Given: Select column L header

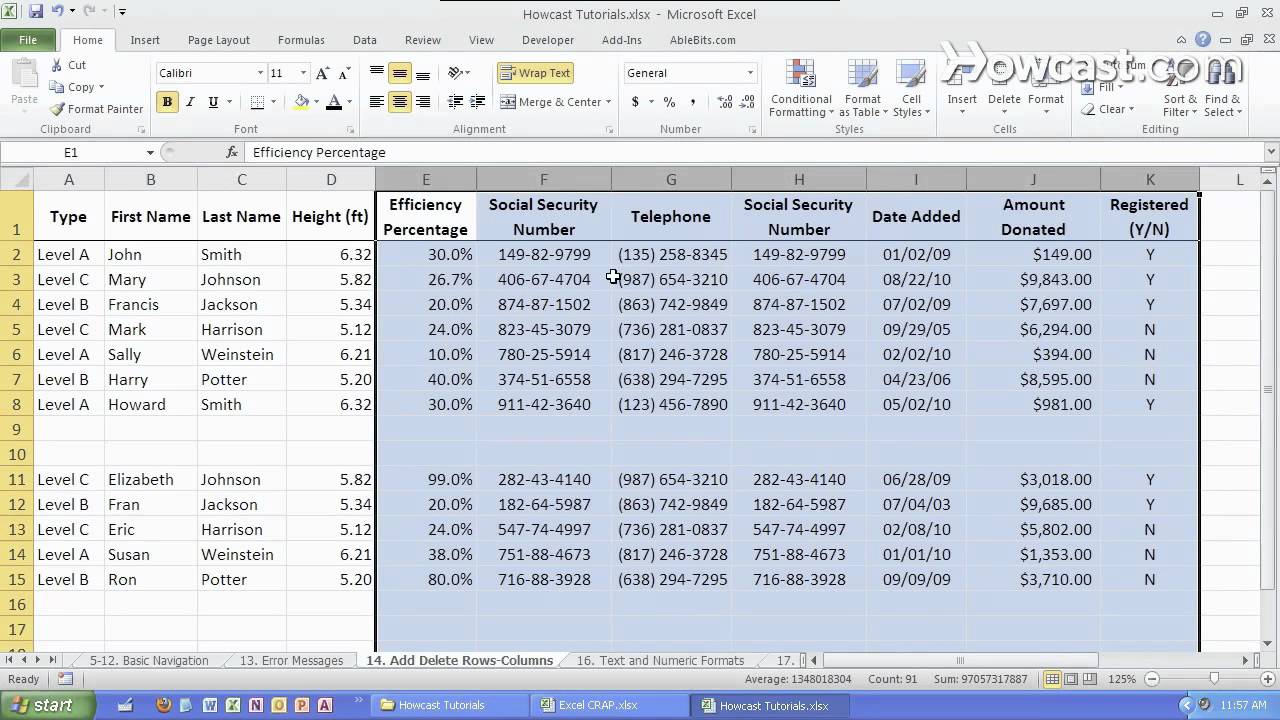Looking at the screenshot, I should point(1239,179).
